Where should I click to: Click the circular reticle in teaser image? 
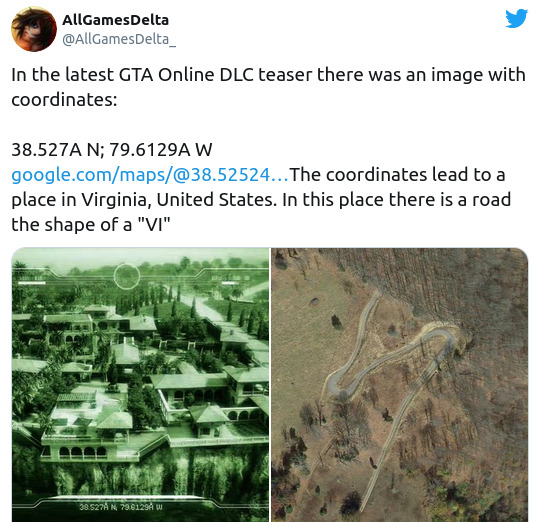(127, 276)
